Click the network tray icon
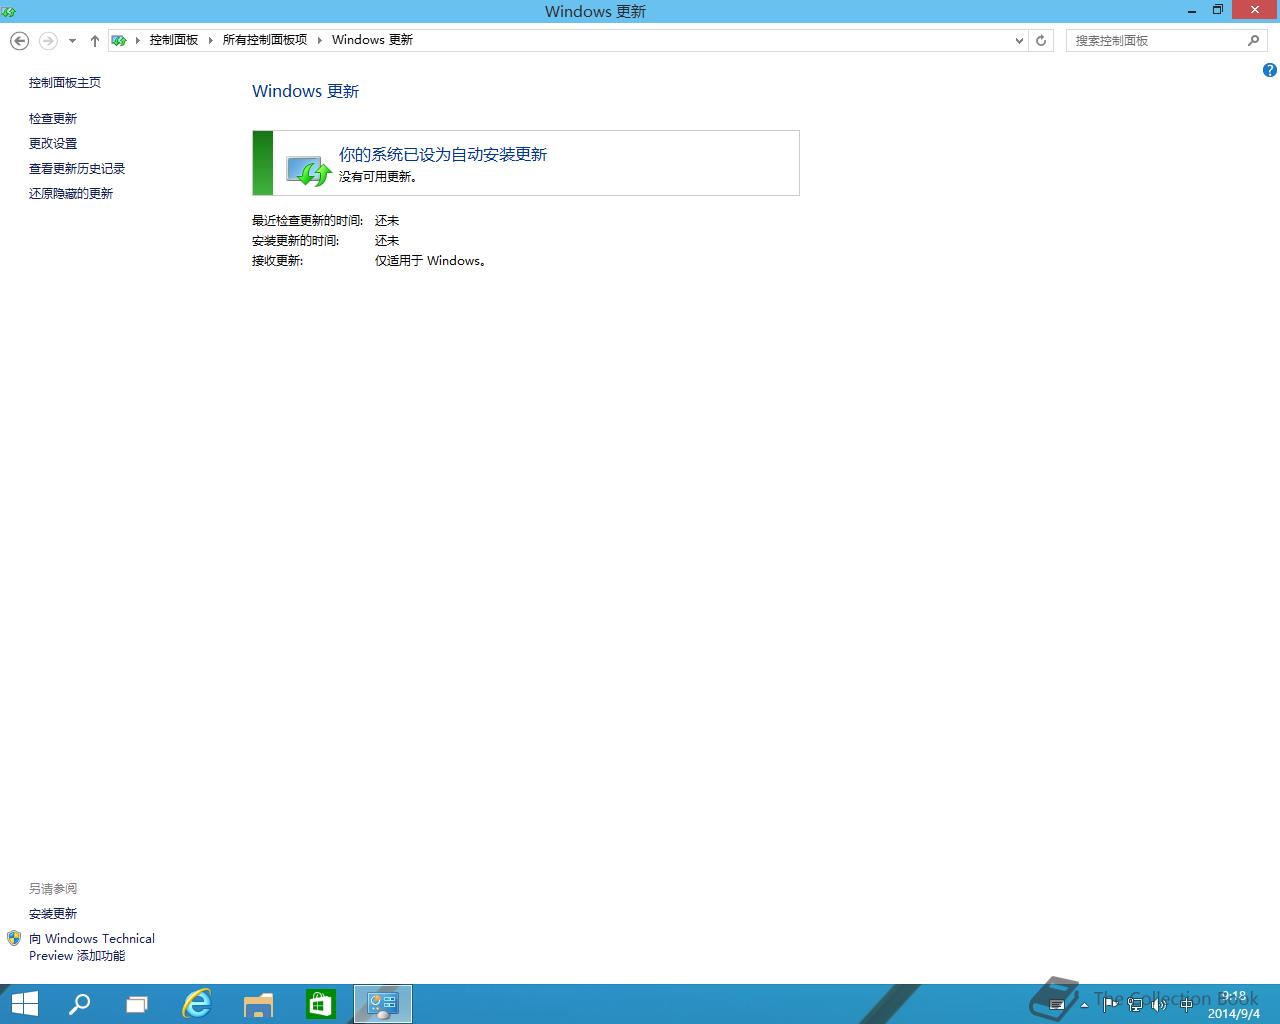The image size is (1280, 1024). pos(1135,1004)
